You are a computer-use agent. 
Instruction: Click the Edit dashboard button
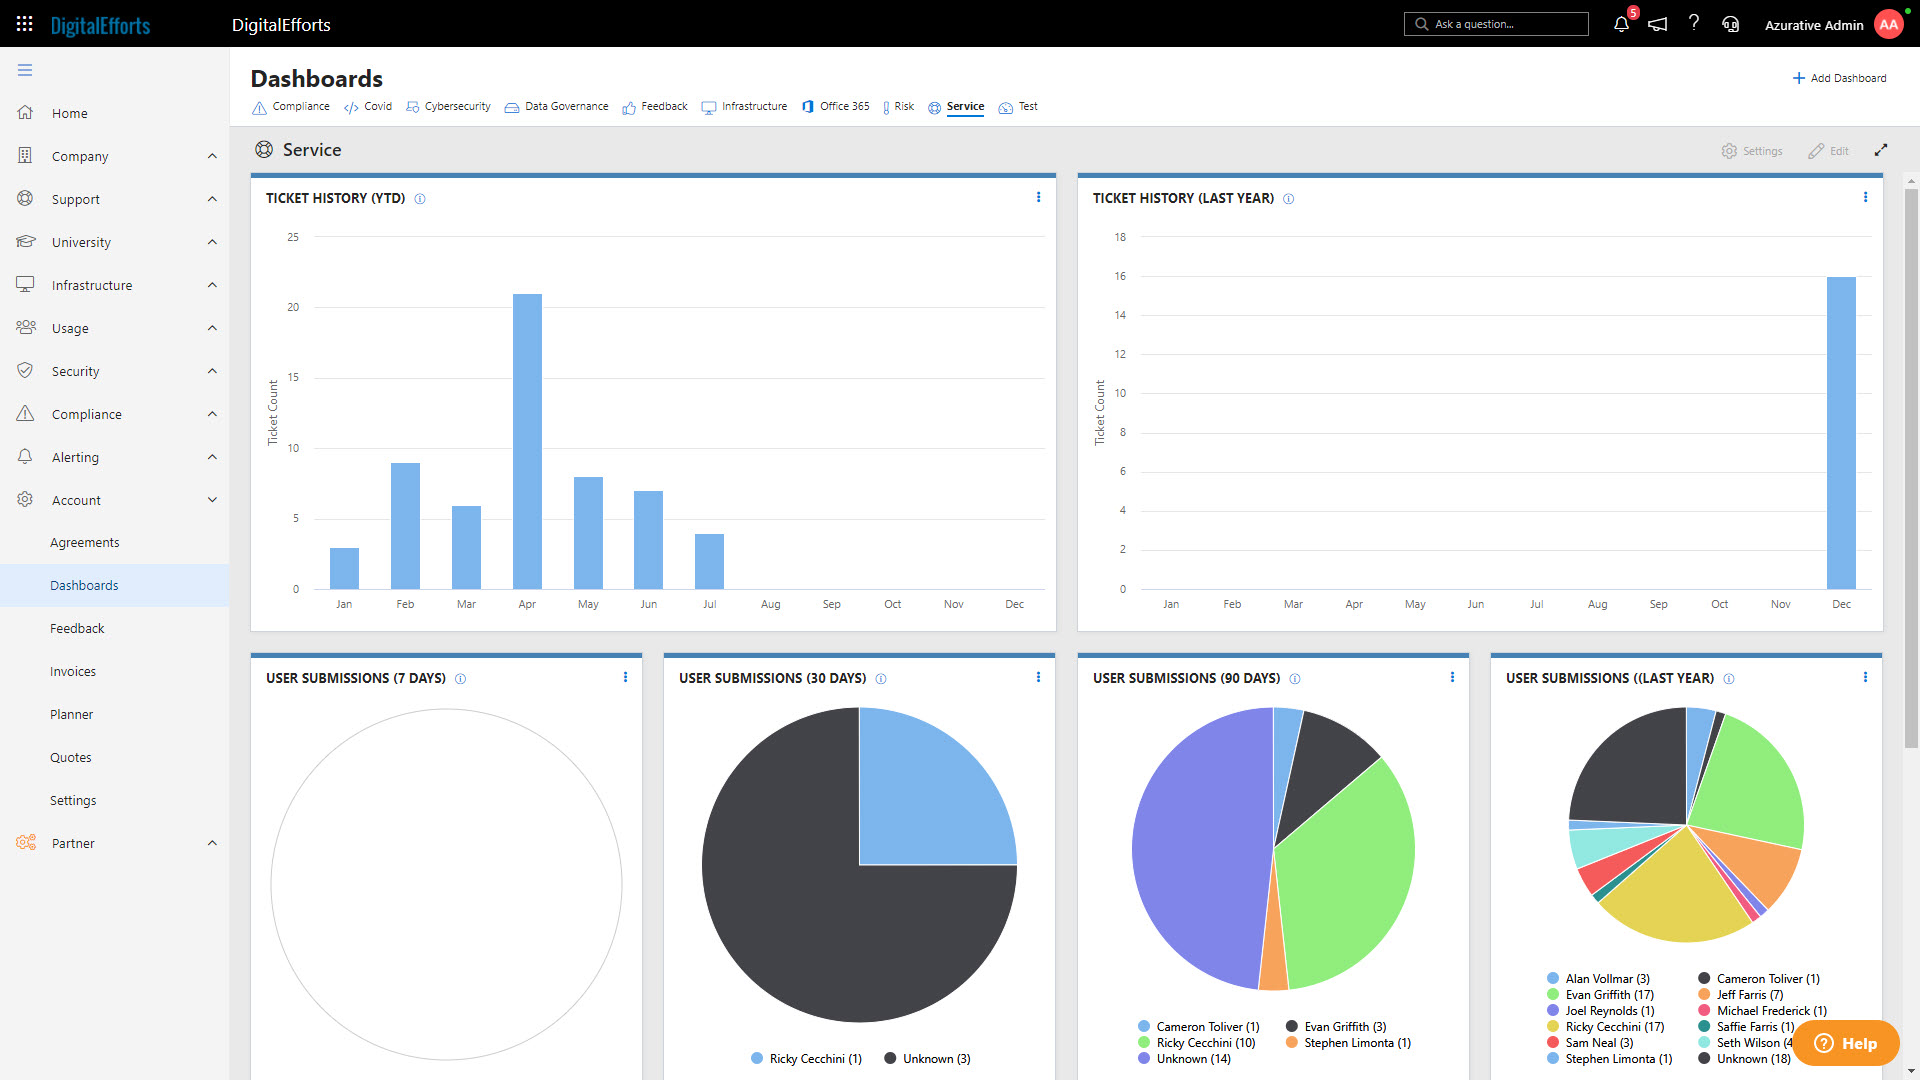coord(1832,149)
